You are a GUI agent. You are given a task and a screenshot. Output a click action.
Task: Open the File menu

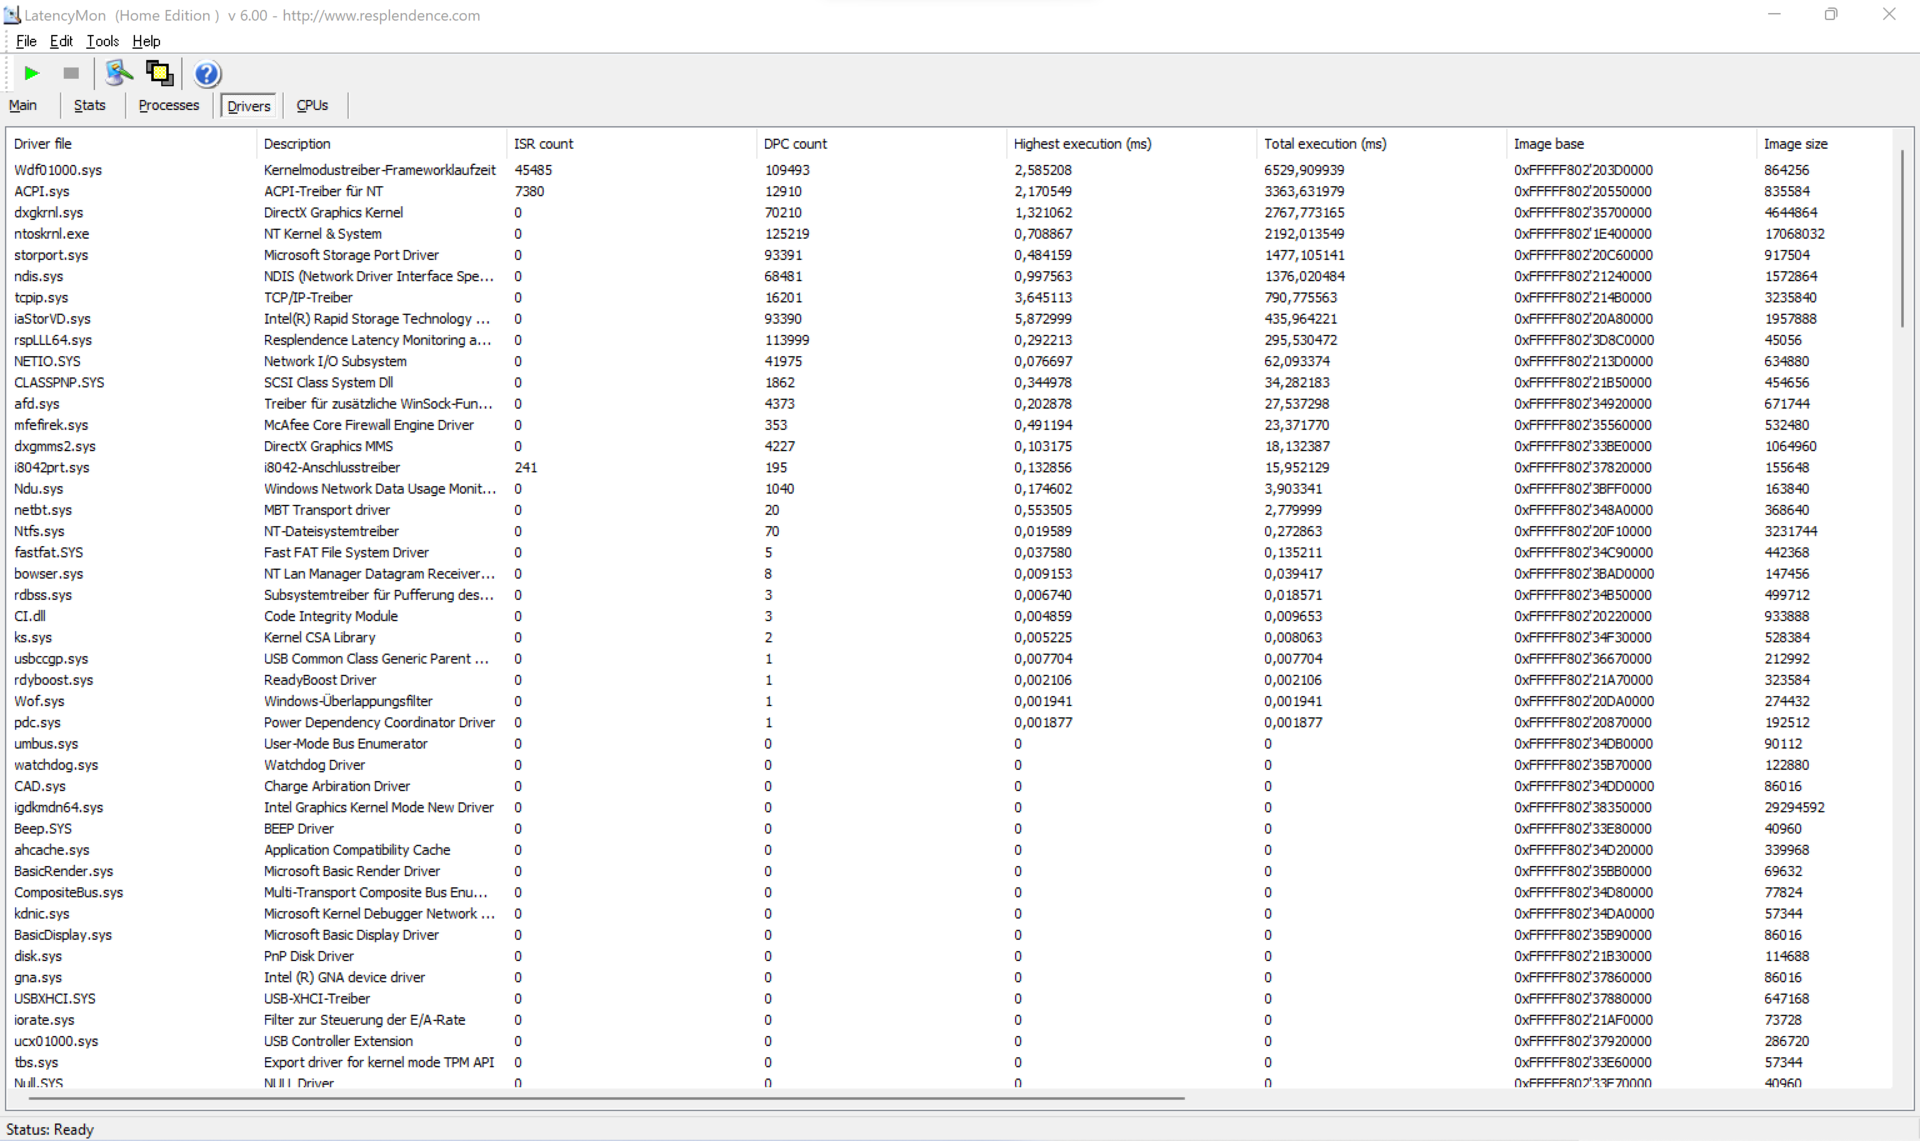coord(26,41)
